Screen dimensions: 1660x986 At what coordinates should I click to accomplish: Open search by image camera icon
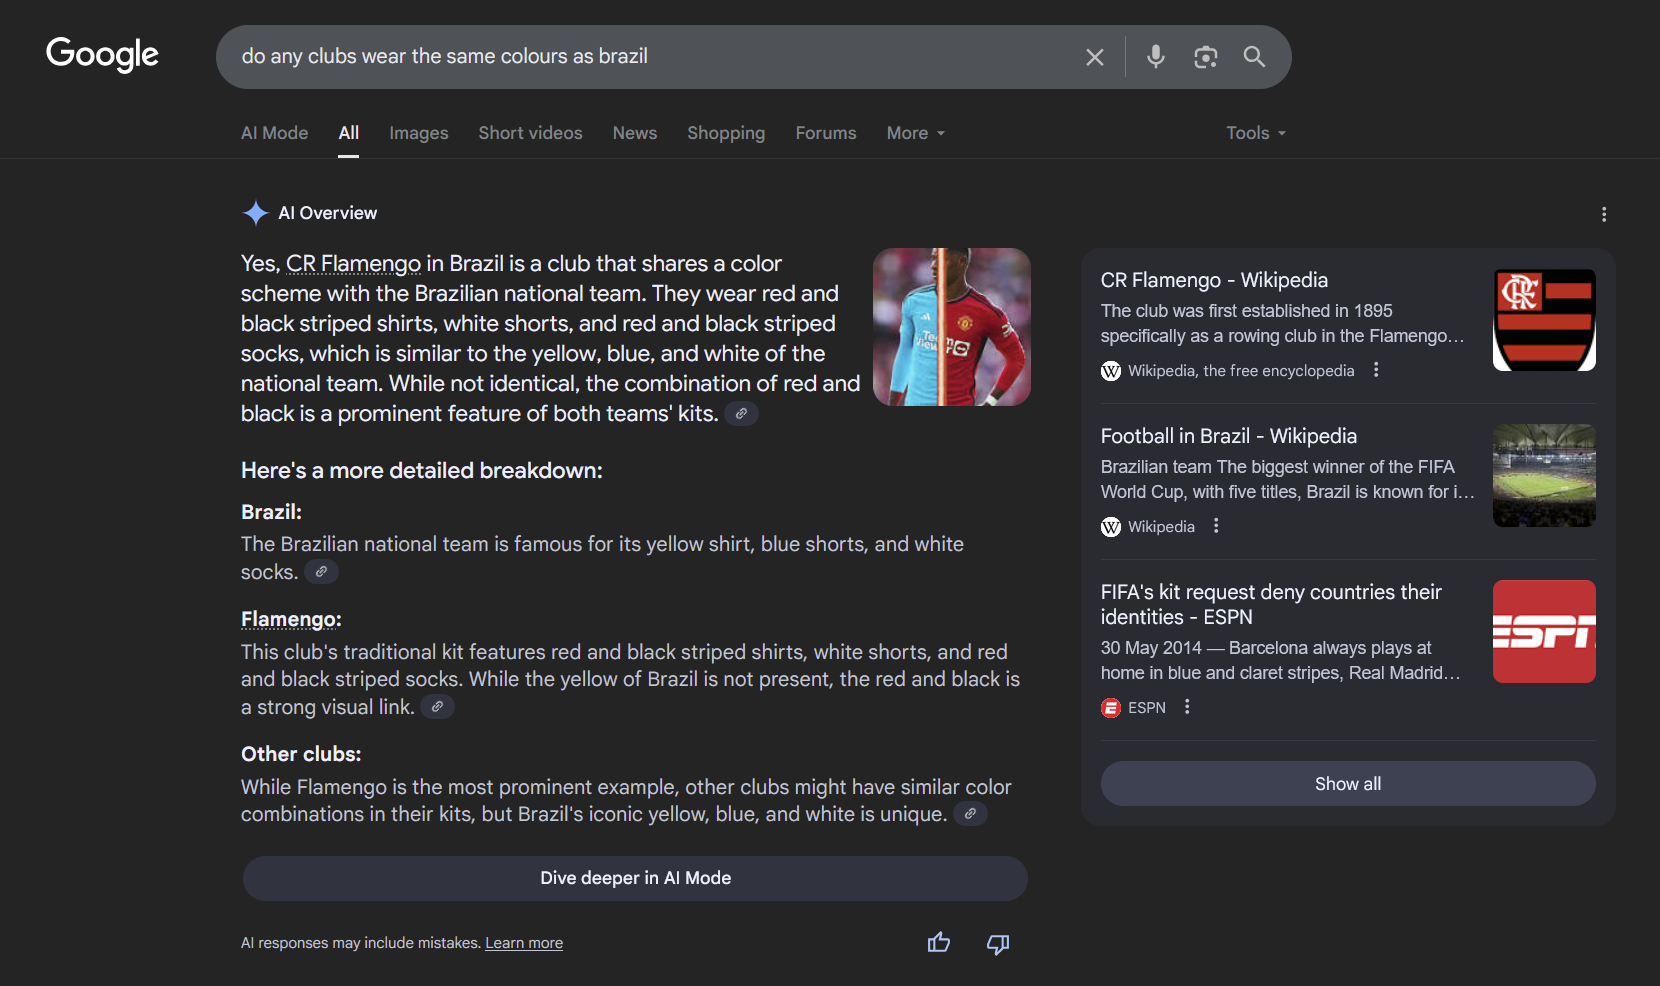(1206, 57)
